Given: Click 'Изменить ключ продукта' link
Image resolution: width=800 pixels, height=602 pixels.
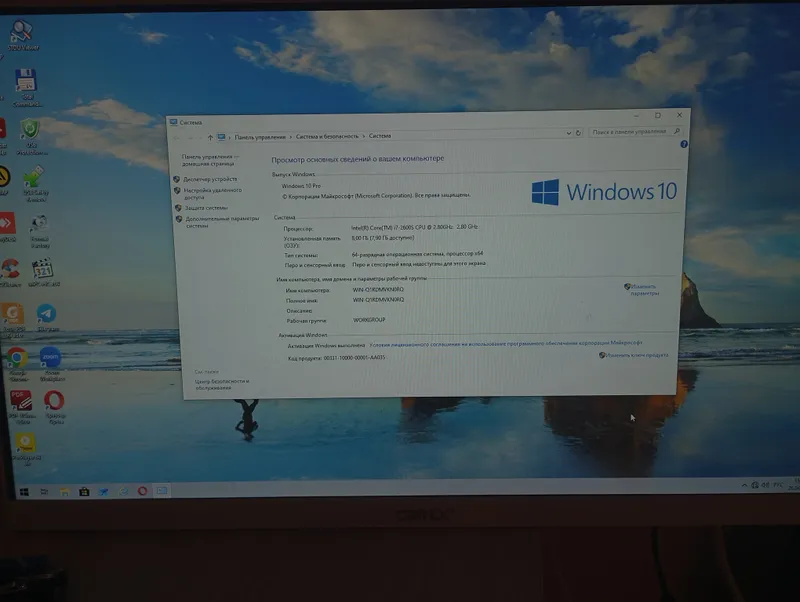Looking at the screenshot, I should [637, 355].
